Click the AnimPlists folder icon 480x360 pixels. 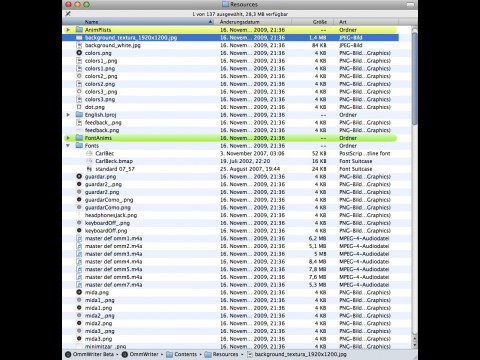79,30
